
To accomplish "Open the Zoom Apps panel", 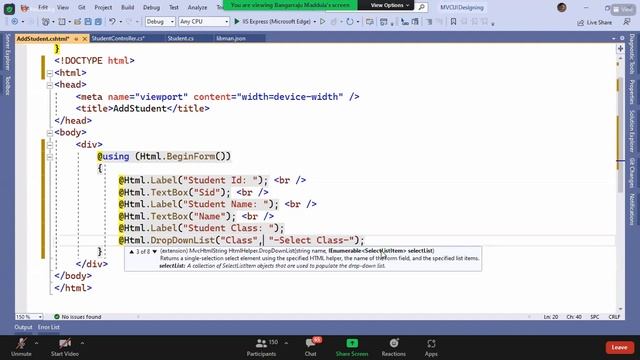I will click(x=431, y=347).
